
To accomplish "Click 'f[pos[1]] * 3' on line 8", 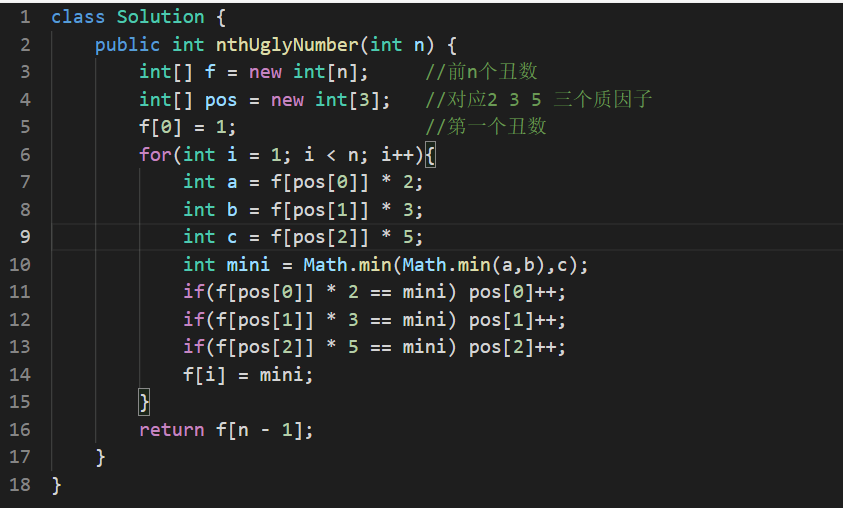I will 342,210.
